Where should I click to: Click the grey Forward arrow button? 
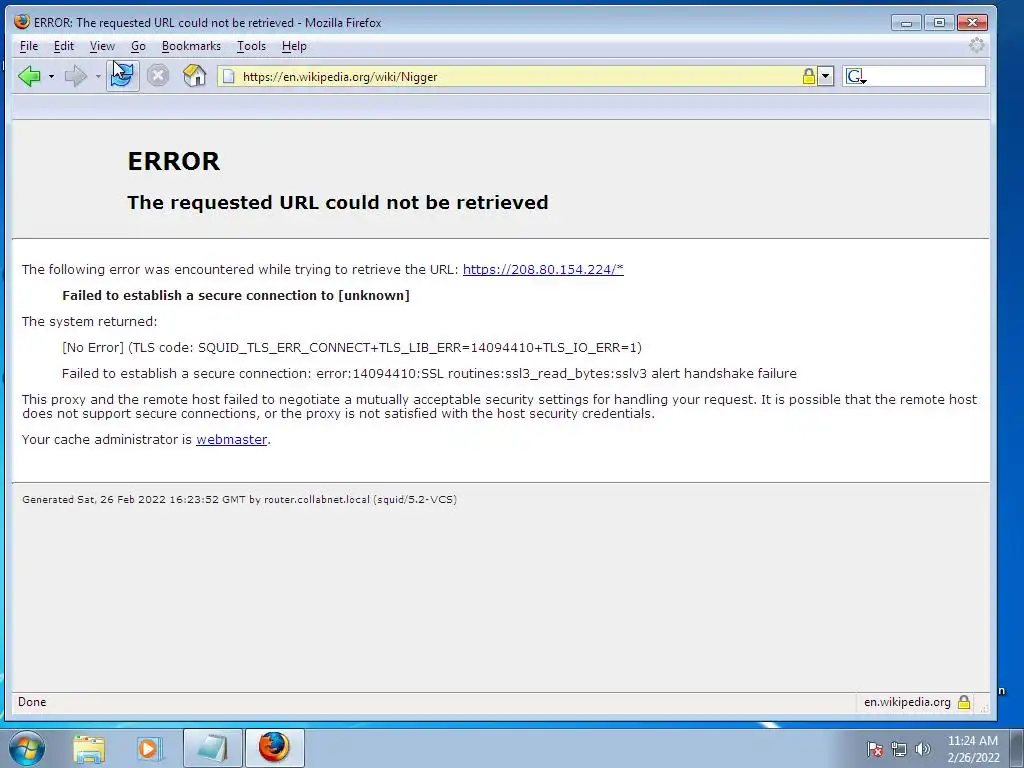click(x=76, y=76)
